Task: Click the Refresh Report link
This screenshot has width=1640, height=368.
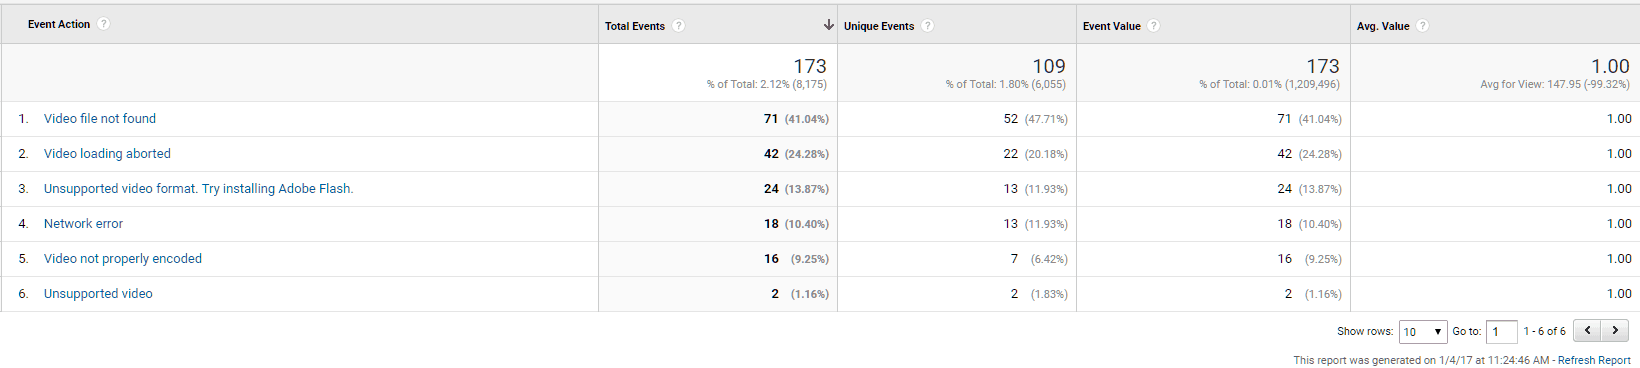Action: 1594,360
